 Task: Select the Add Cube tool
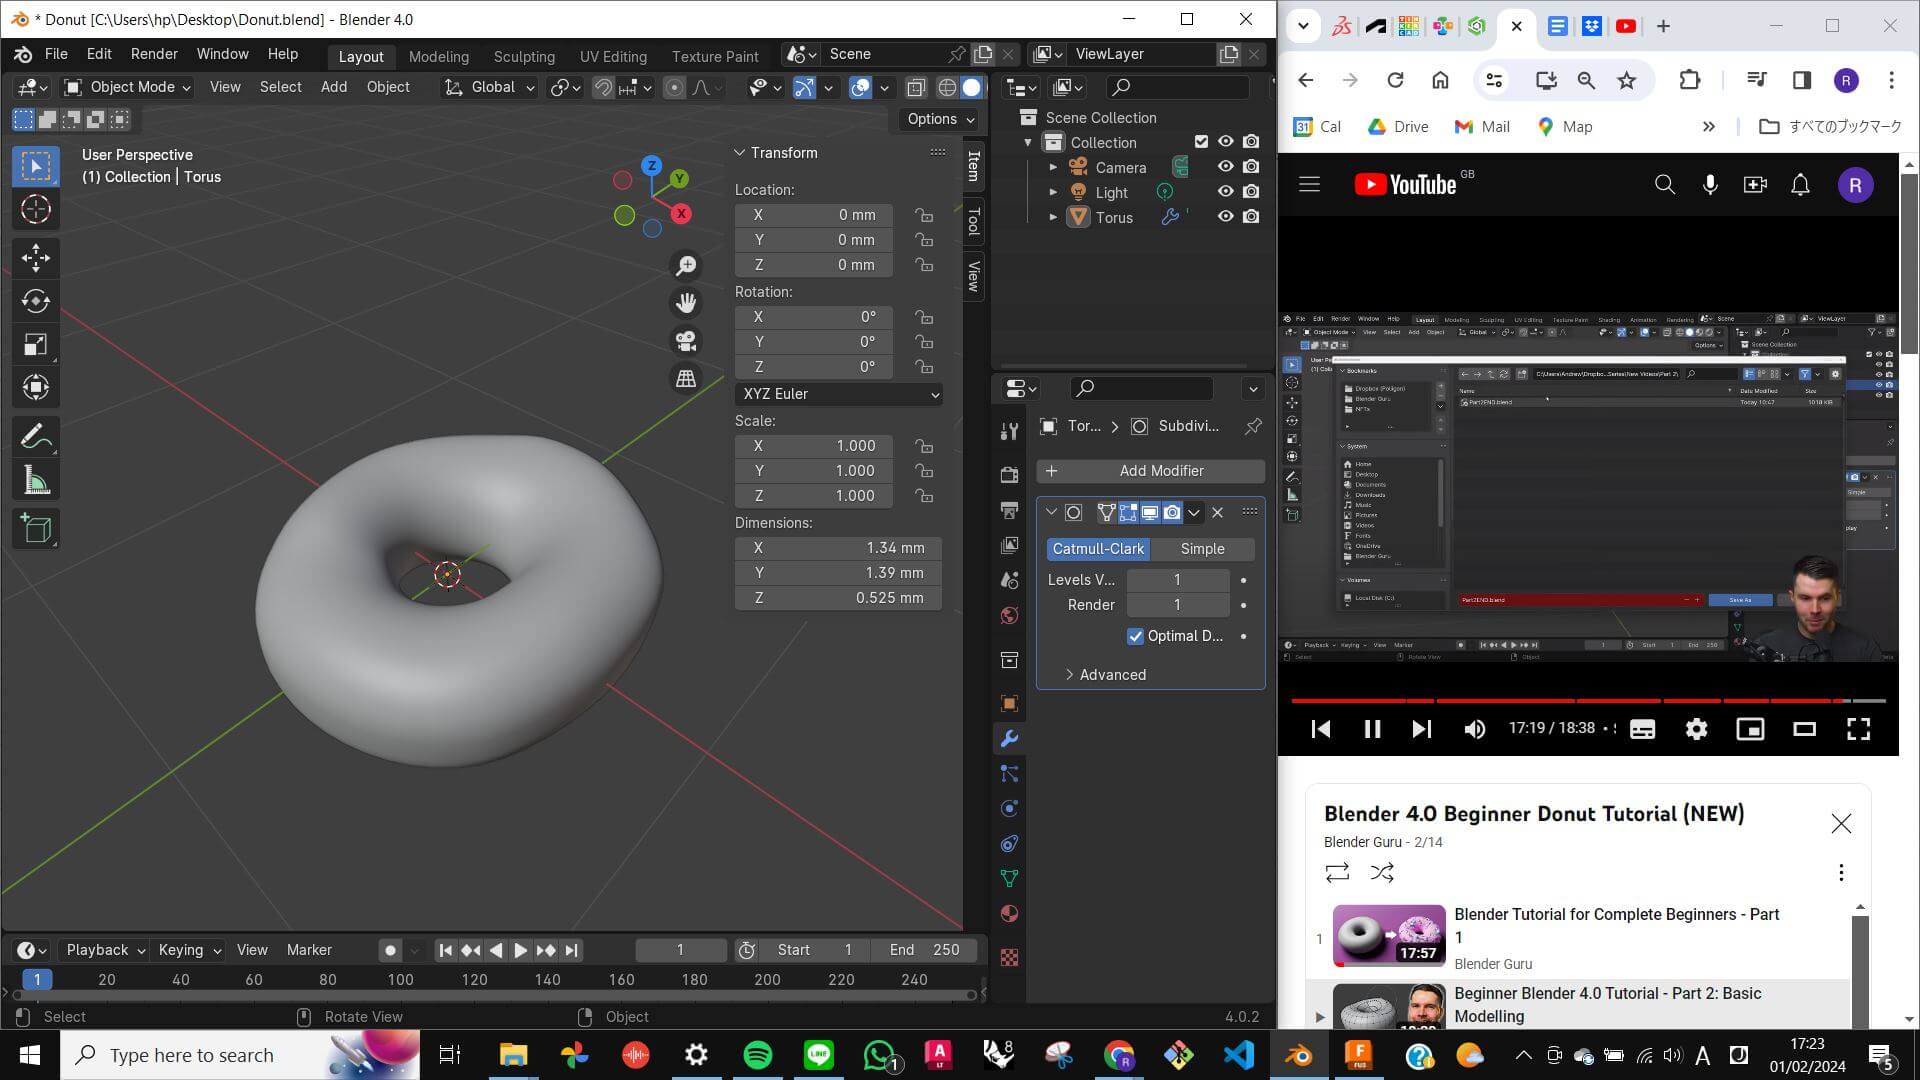point(36,529)
